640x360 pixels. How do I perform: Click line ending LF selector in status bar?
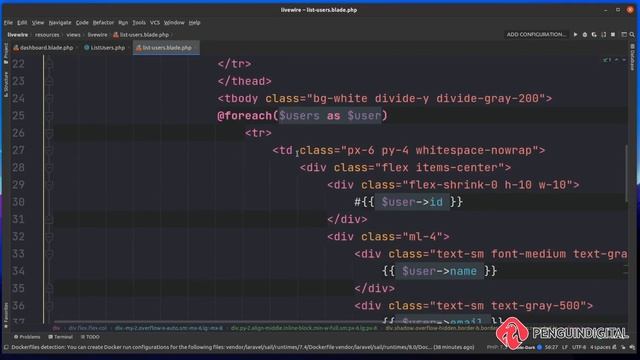coord(565,347)
